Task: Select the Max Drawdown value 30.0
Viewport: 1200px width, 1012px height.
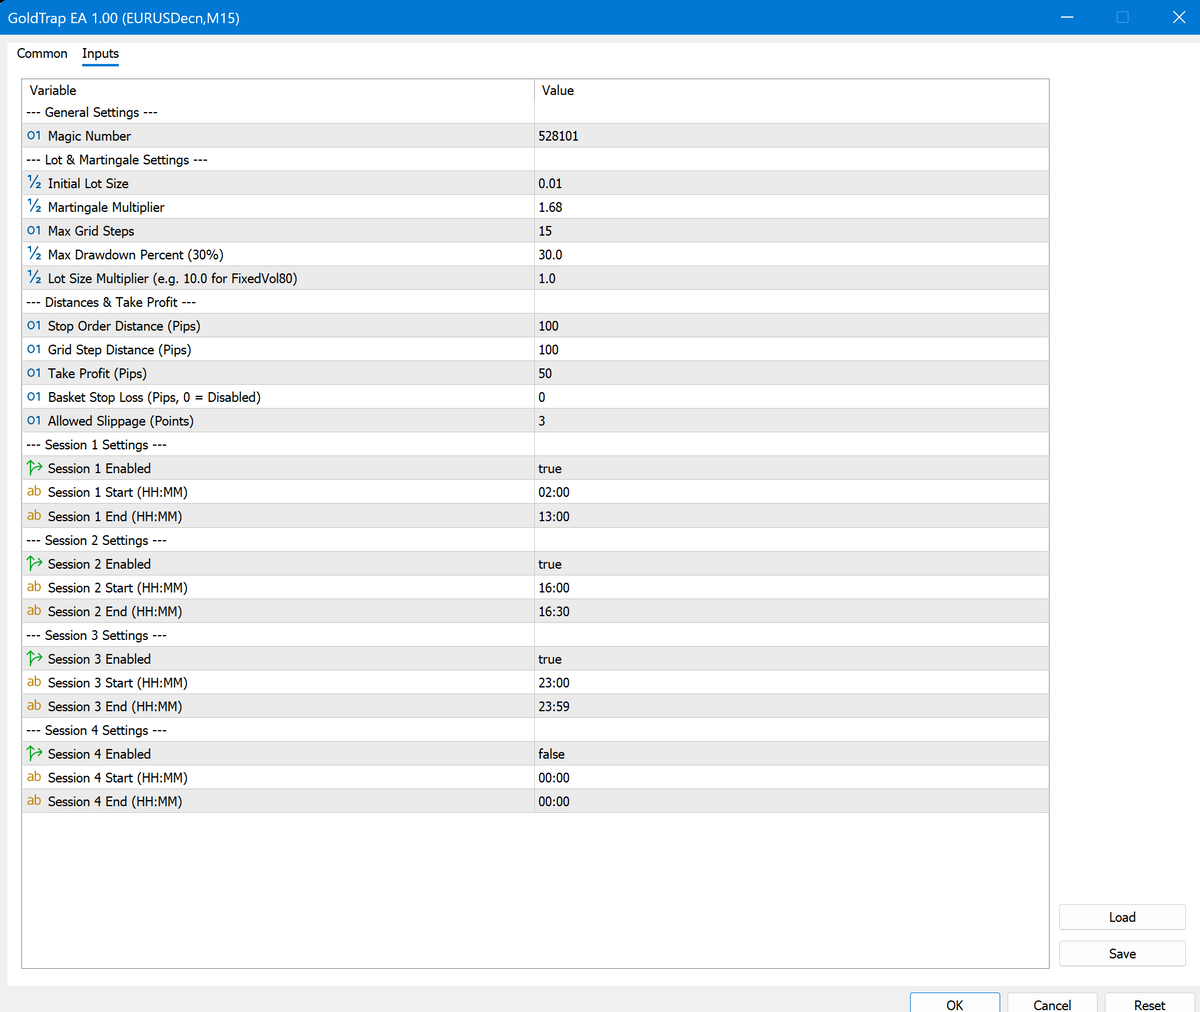Action: click(550, 255)
